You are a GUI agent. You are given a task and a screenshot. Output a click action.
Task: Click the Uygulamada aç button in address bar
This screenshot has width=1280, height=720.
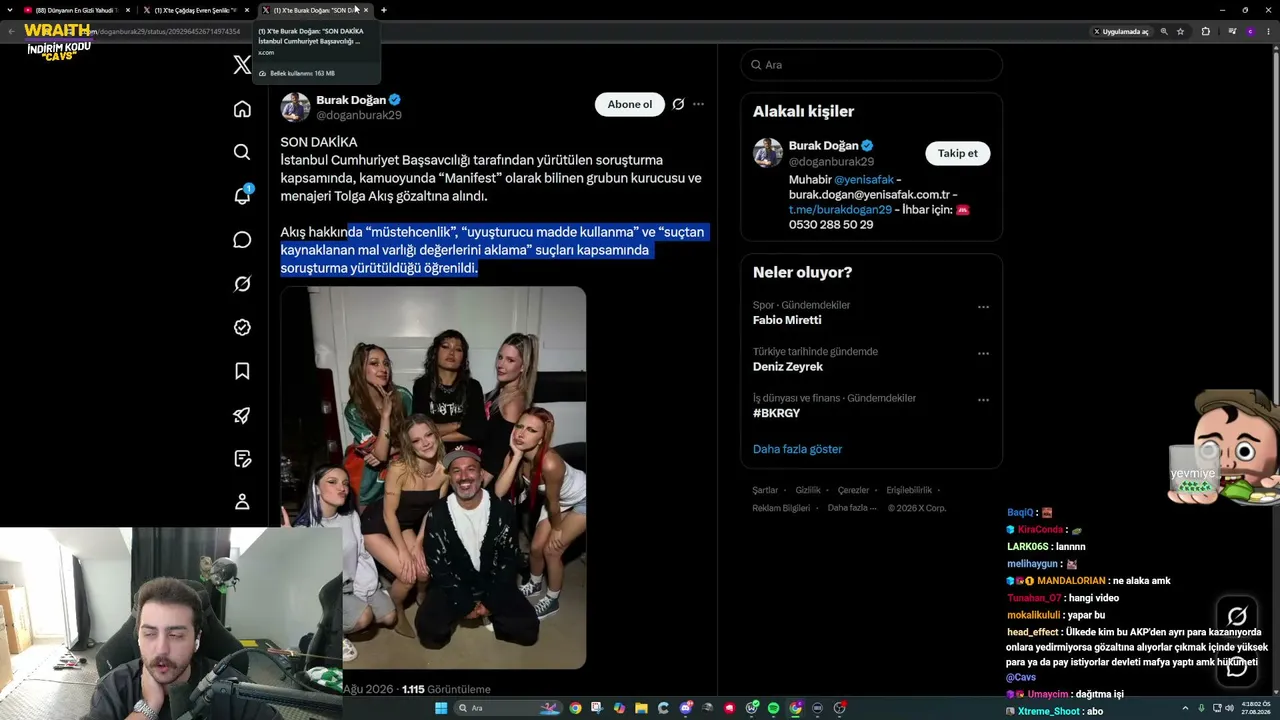pyautogui.click(x=1121, y=31)
